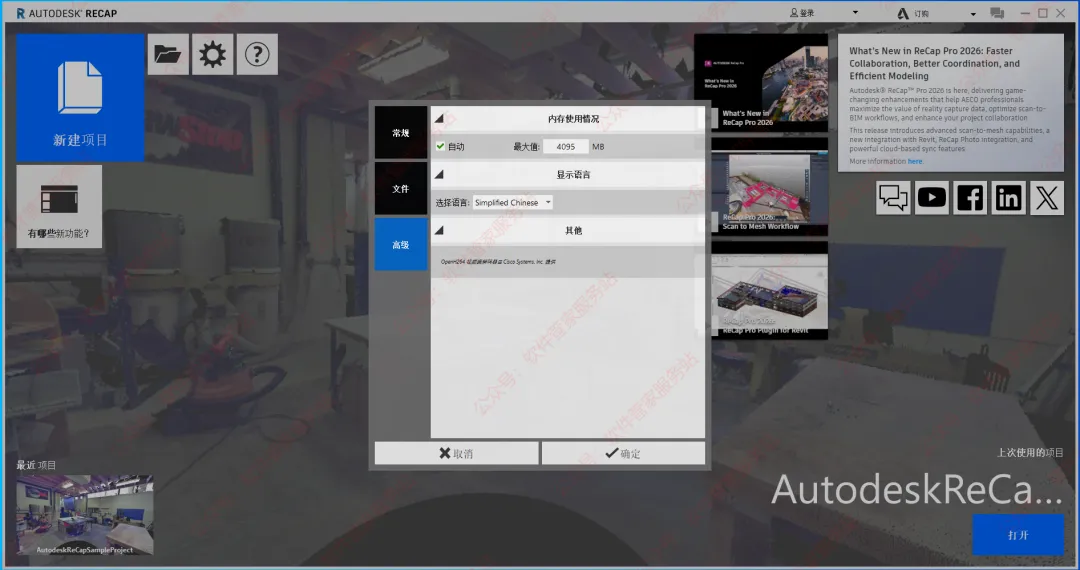The height and width of the screenshot is (570, 1080).
Task: Click the AutodeskReCa... last project title
Action: click(917, 489)
